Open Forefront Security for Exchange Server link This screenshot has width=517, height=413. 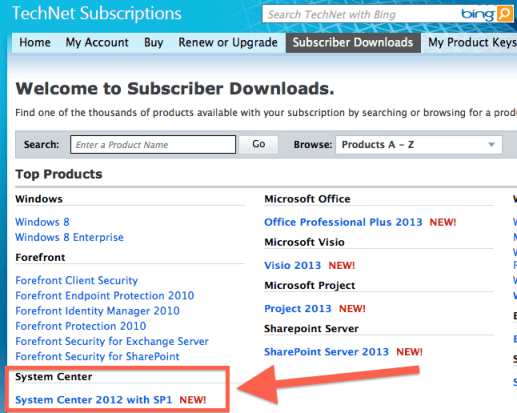[x=112, y=341]
